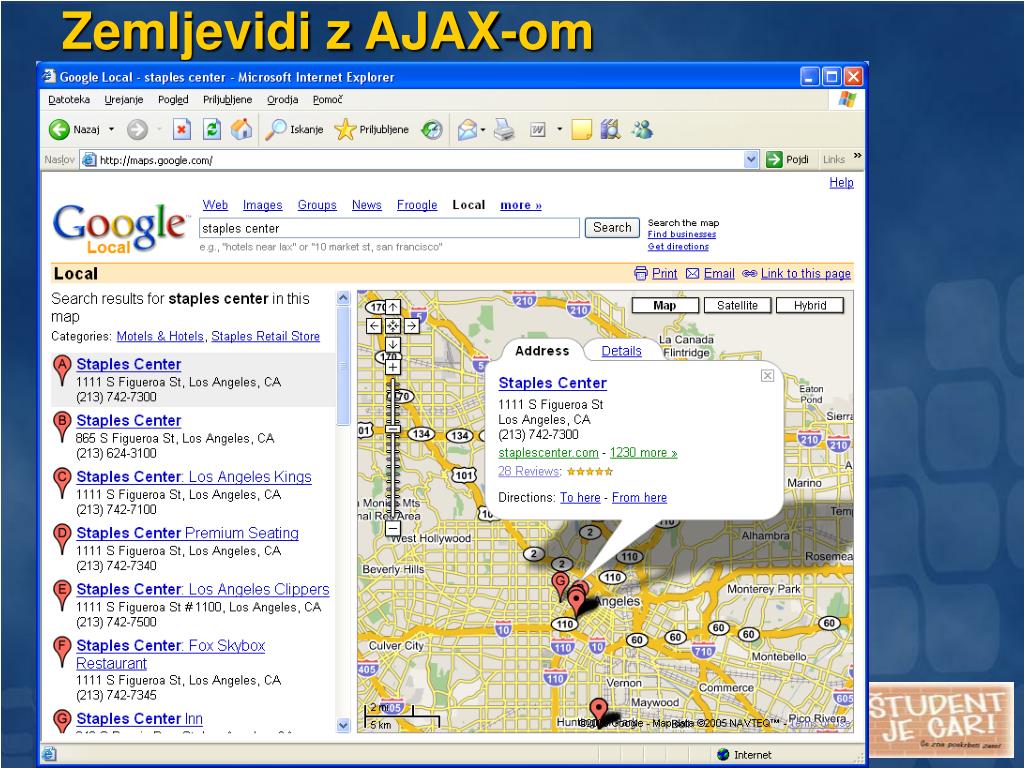Click the 28 Reviews link
Image resolution: width=1024 pixels, height=768 pixels.
(x=529, y=472)
